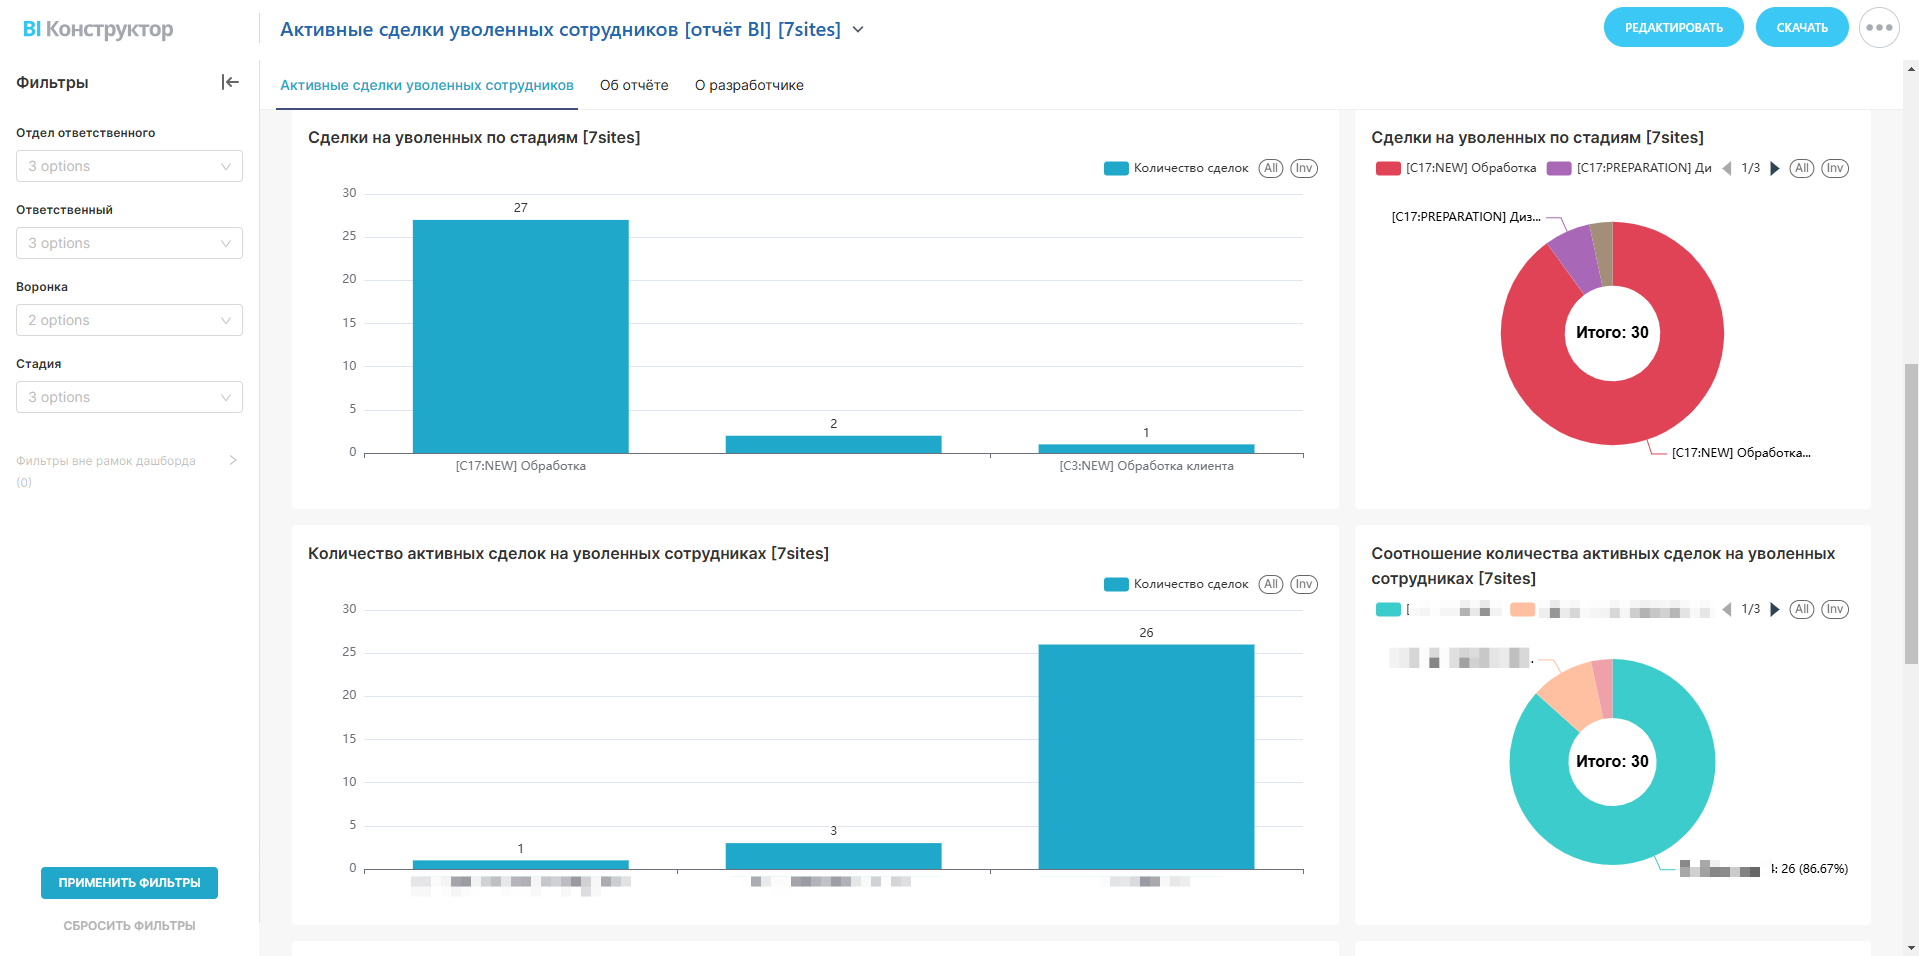Viewport: 1919px width, 956px height.
Task: Click the ПРИМЕНИТЬ ФИЛЬТРЫ button
Action: [129, 882]
